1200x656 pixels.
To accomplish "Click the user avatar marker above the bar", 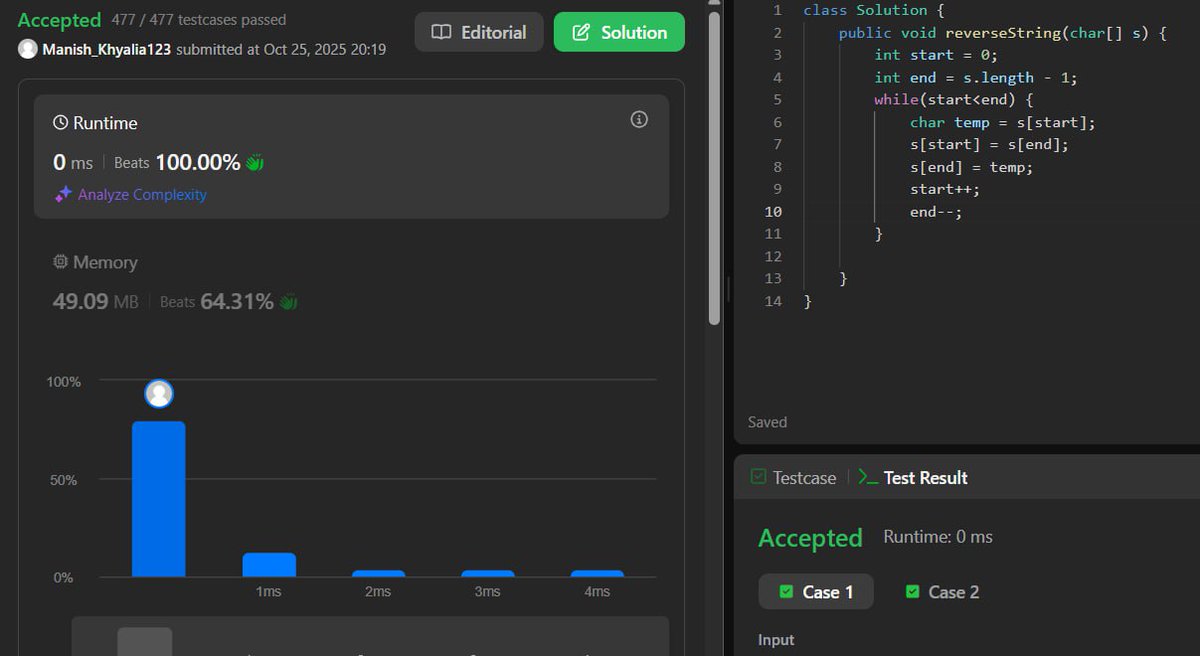I will click(x=158, y=394).
